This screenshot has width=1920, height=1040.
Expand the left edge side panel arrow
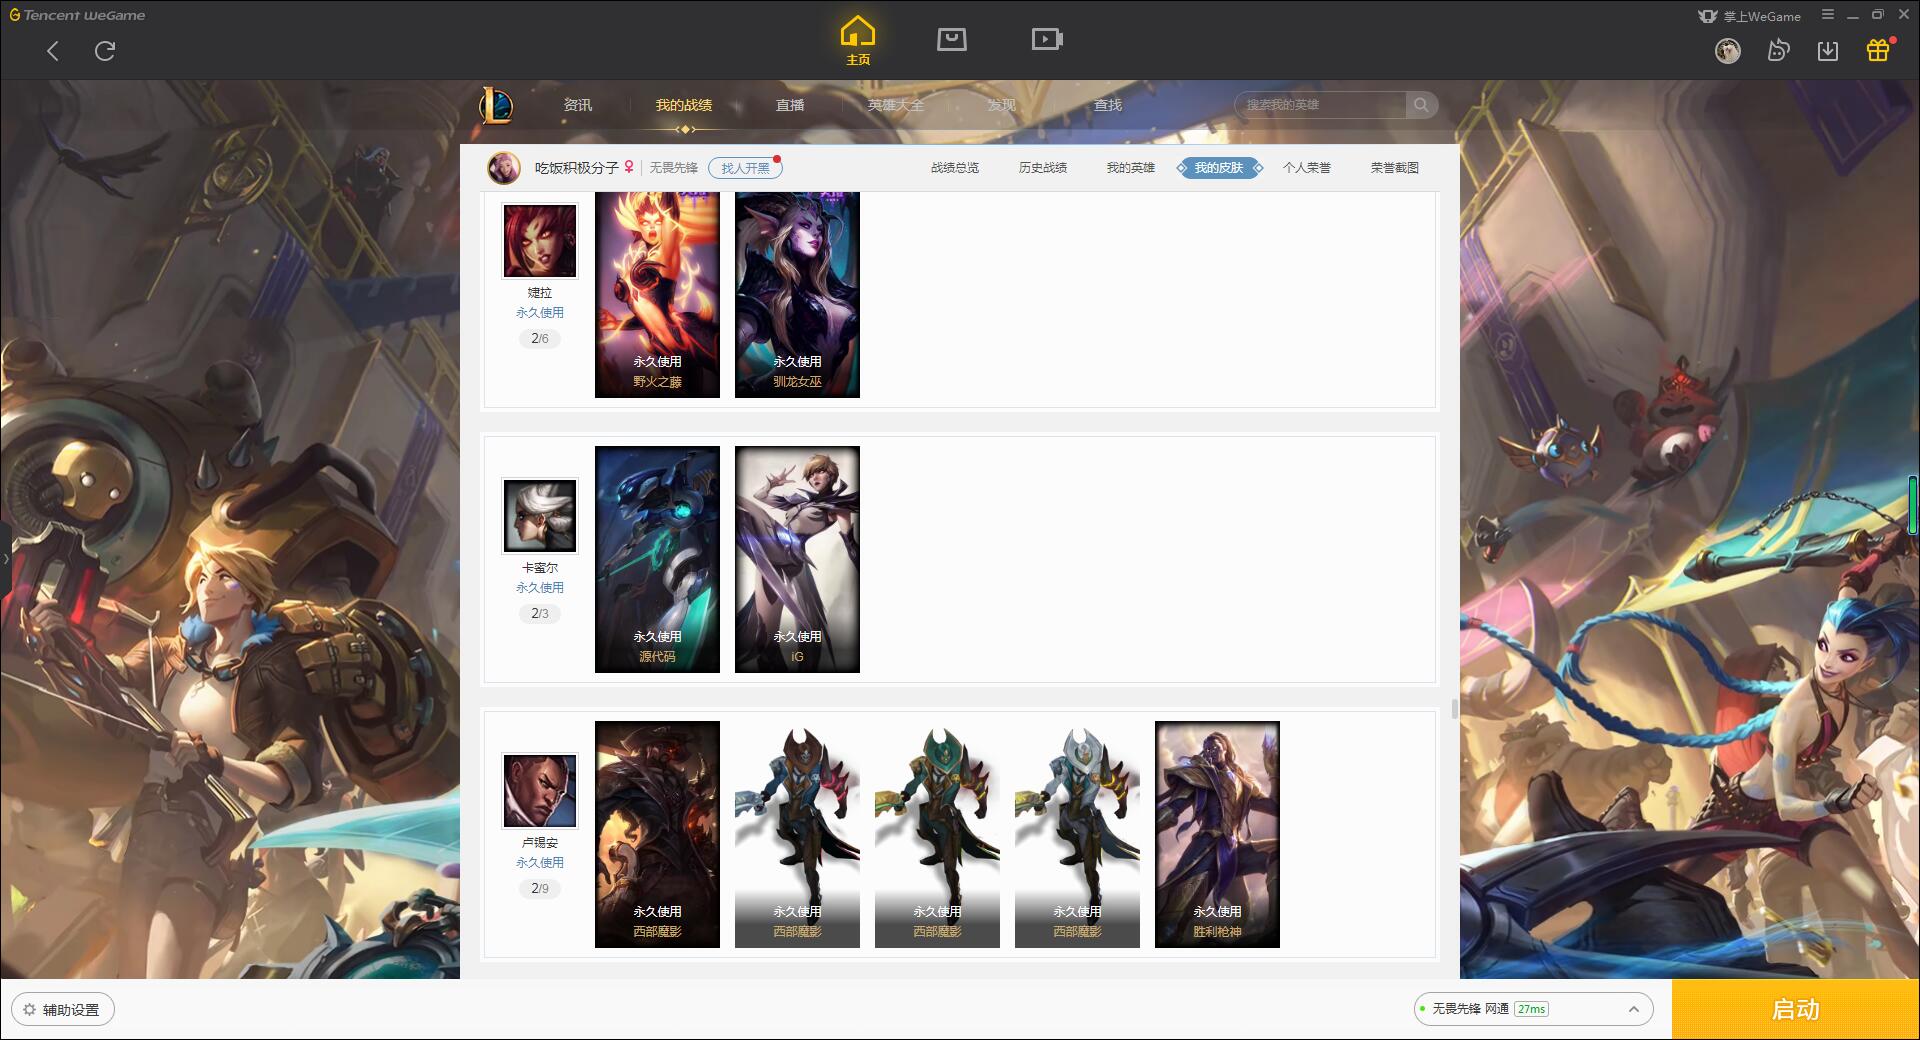pos(5,558)
